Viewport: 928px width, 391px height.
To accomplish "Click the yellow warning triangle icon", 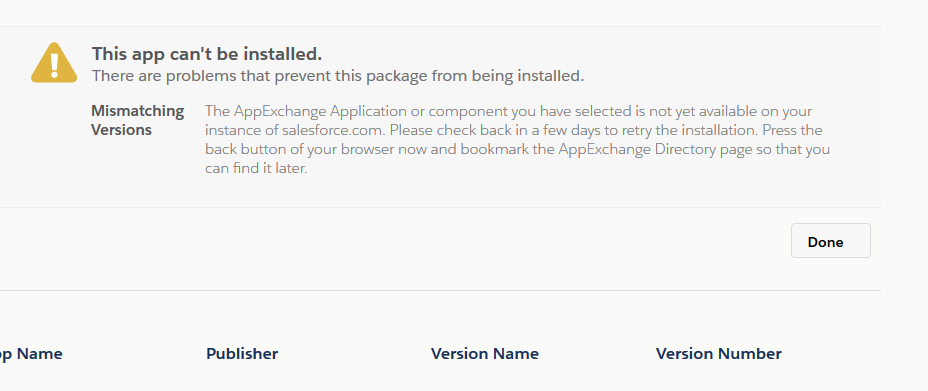I will (54, 63).
